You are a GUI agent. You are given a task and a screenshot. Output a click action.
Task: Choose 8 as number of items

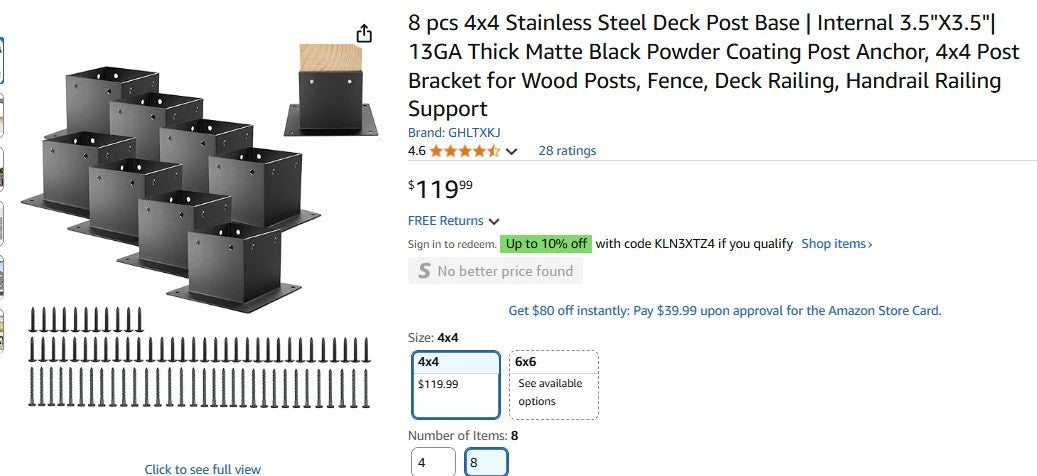[x=486, y=463]
